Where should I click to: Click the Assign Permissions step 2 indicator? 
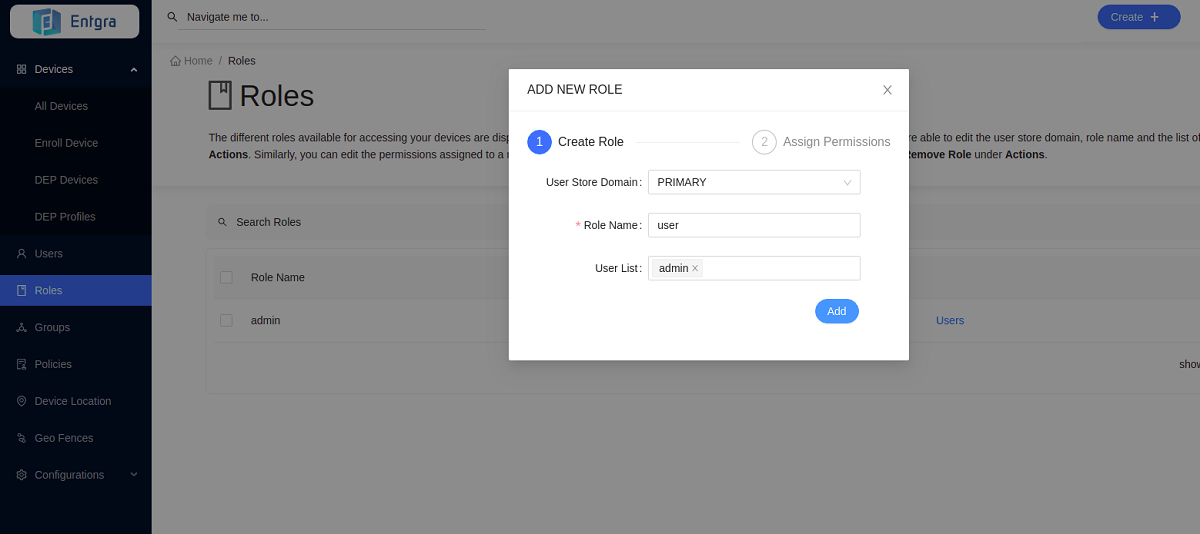764,142
